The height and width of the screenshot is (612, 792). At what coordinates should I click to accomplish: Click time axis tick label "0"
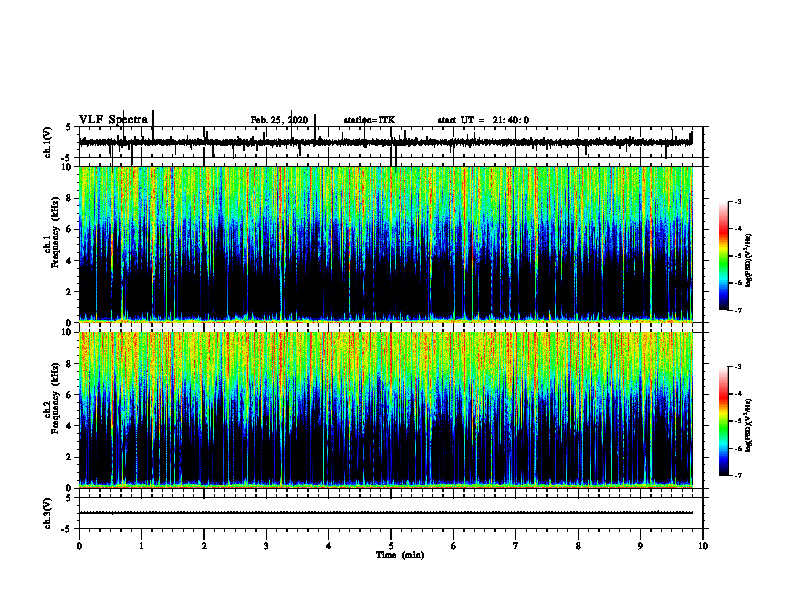pos(79,546)
